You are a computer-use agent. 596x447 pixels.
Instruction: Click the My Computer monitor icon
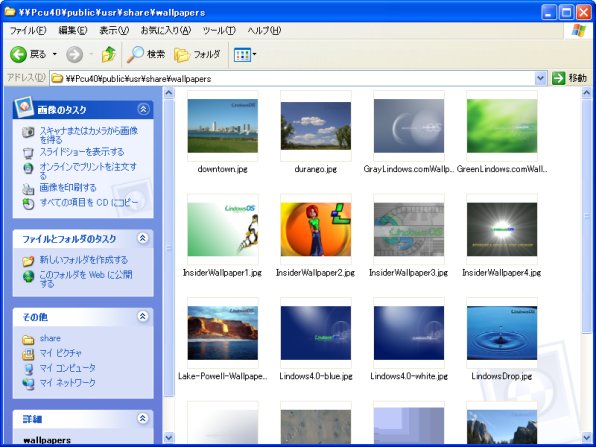(x=28, y=369)
